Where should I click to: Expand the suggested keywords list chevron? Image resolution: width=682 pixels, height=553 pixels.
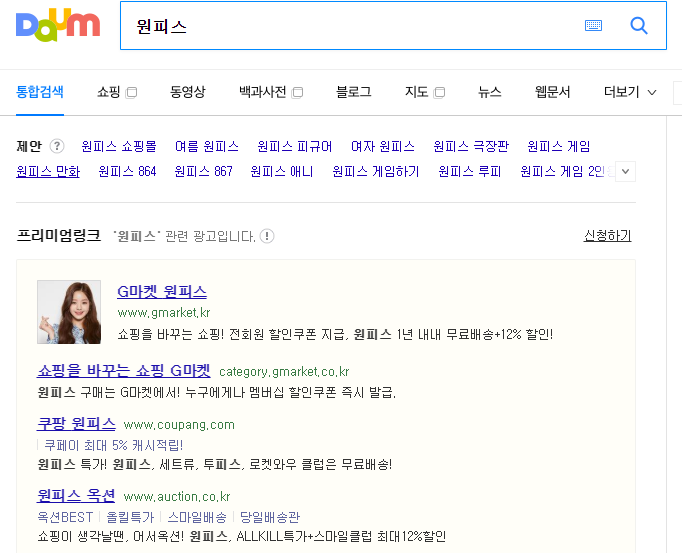(x=625, y=171)
